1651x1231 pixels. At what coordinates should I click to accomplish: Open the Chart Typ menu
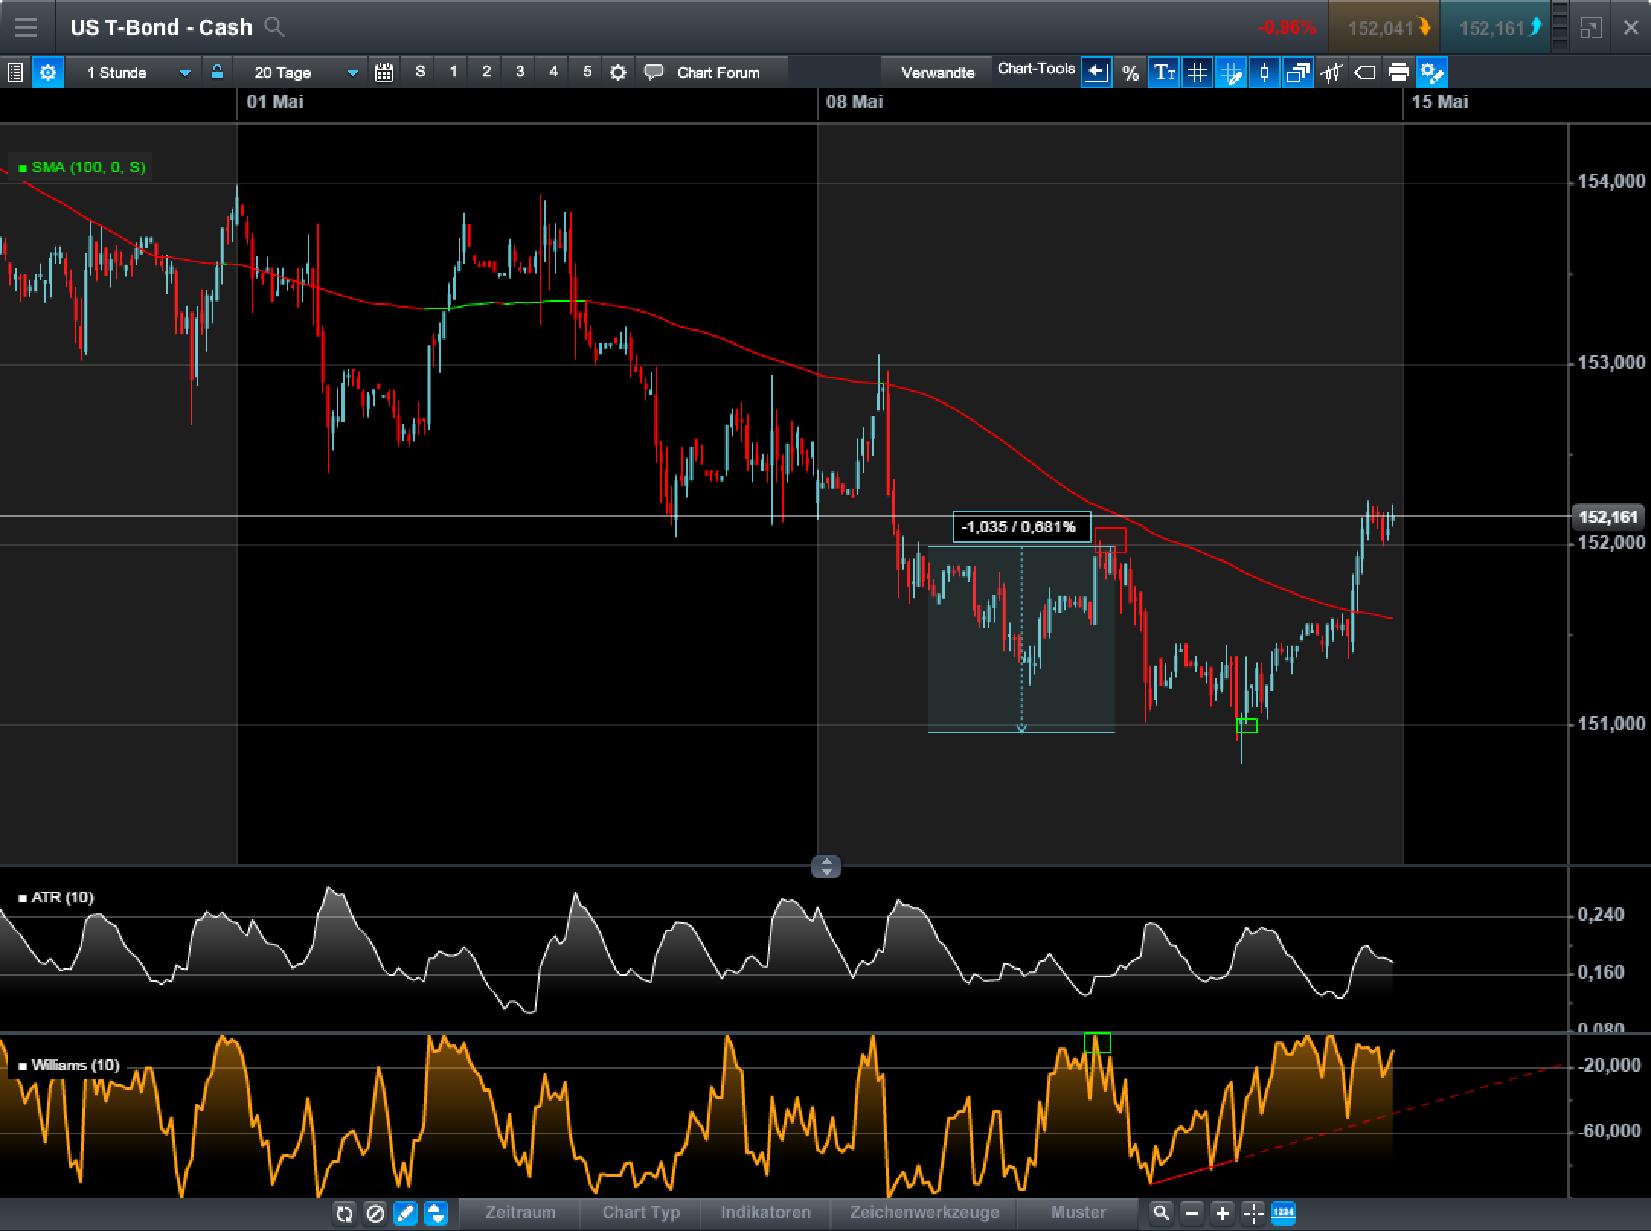(641, 1212)
